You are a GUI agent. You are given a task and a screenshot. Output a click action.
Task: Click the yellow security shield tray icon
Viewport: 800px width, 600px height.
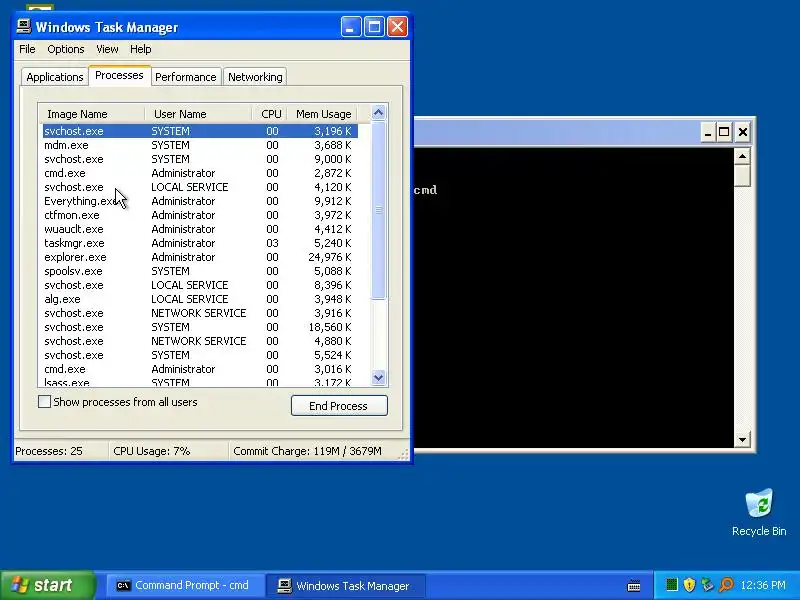coord(689,585)
